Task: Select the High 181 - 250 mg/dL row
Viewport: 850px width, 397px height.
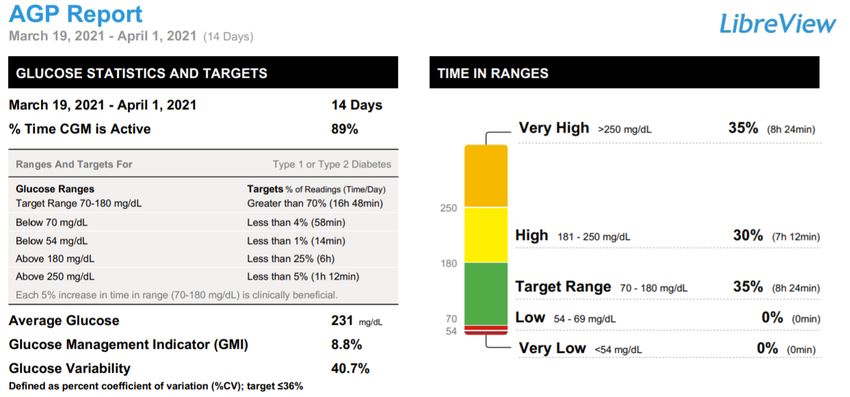Action: coord(668,236)
